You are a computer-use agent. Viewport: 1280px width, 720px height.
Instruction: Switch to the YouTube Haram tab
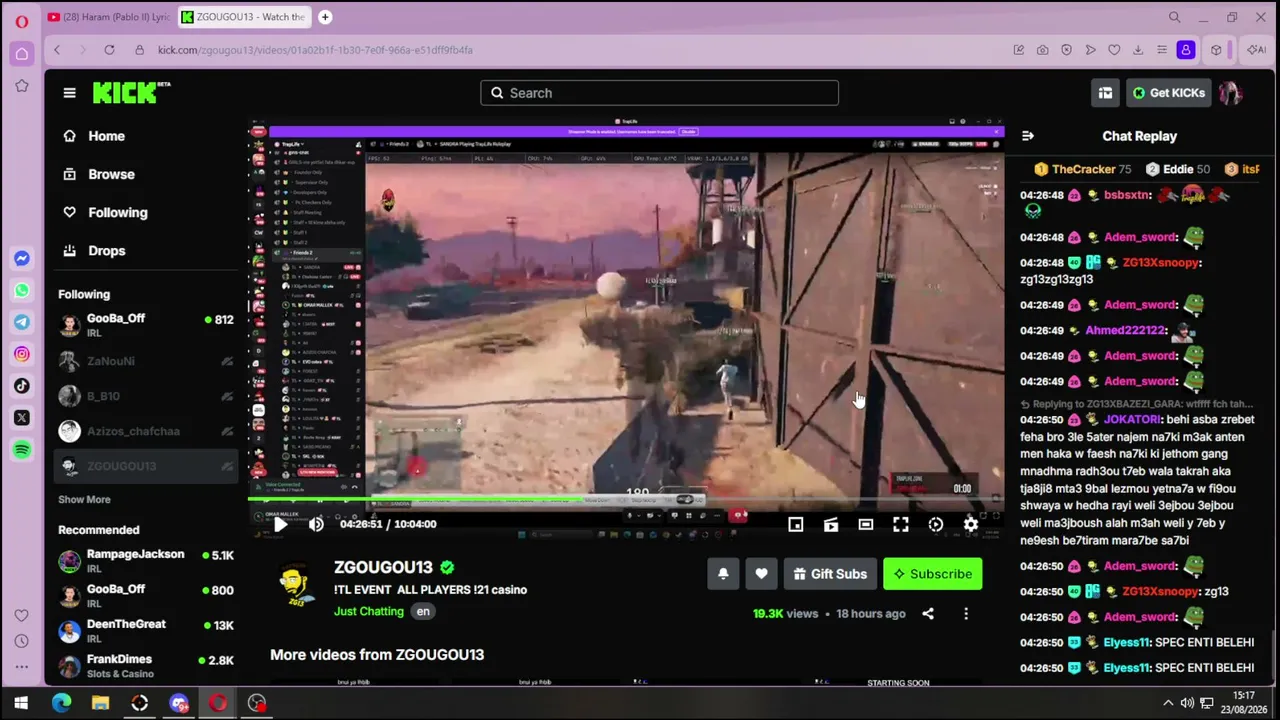(108, 17)
